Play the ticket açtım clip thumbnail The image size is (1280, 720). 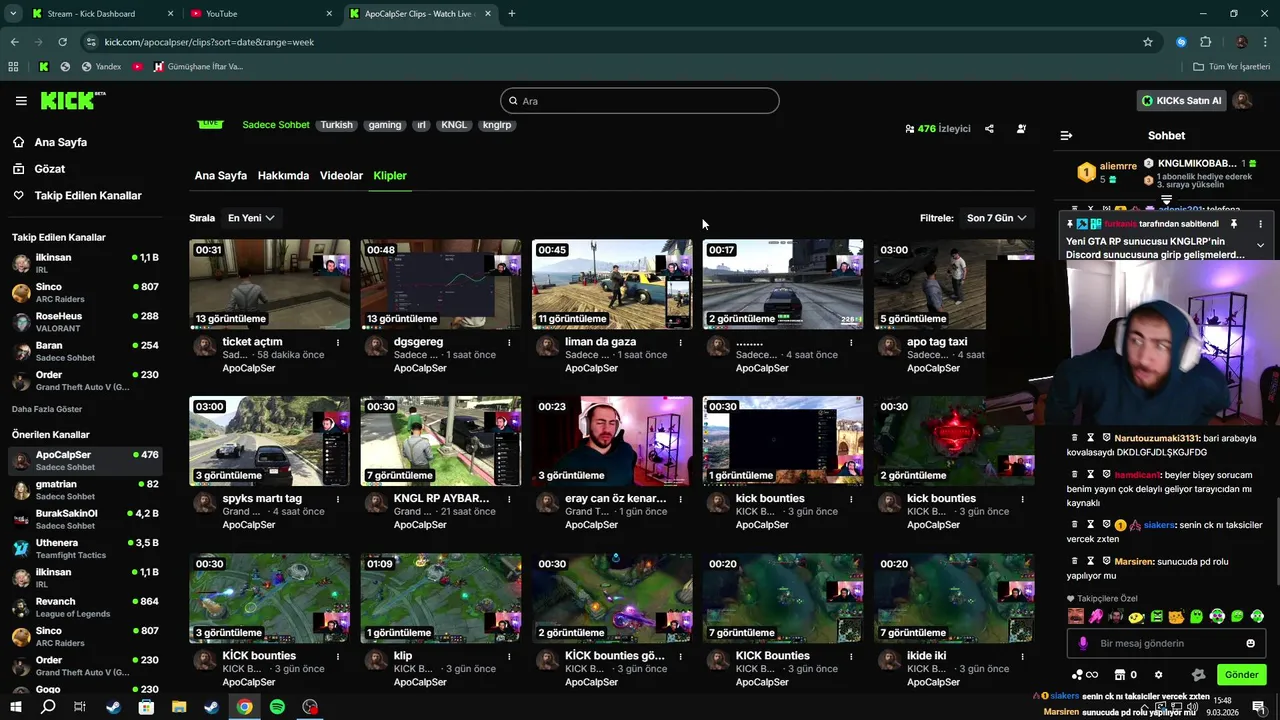(x=270, y=284)
